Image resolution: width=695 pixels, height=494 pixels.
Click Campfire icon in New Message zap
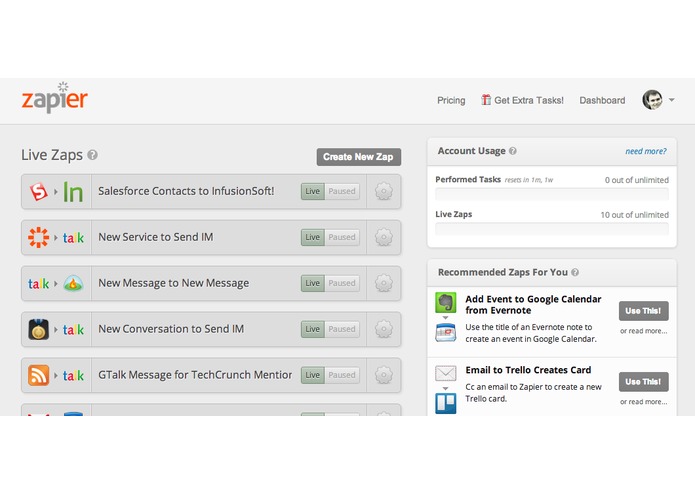coord(73,284)
